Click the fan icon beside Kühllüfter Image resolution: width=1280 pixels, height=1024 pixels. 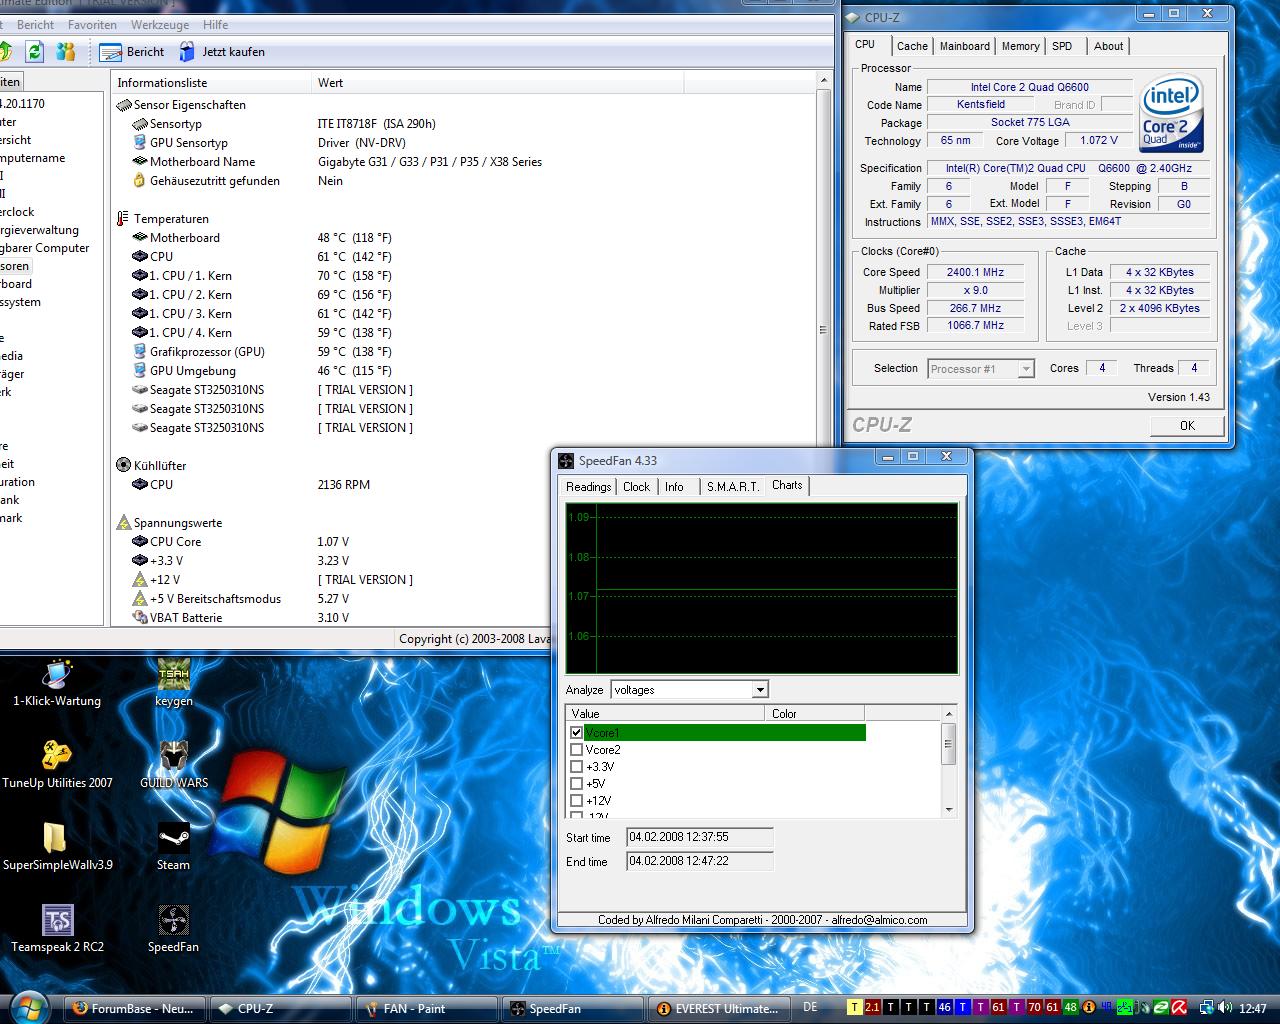pos(123,465)
